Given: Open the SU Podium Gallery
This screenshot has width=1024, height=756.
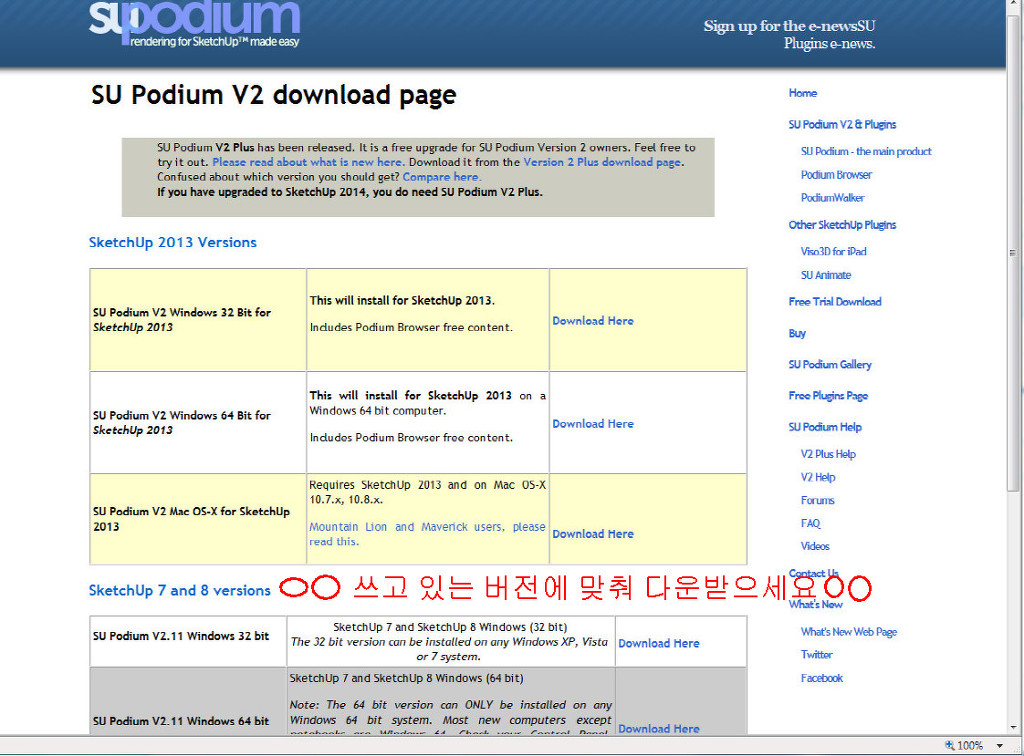Looking at the screenshot, I should click(829, 364).
